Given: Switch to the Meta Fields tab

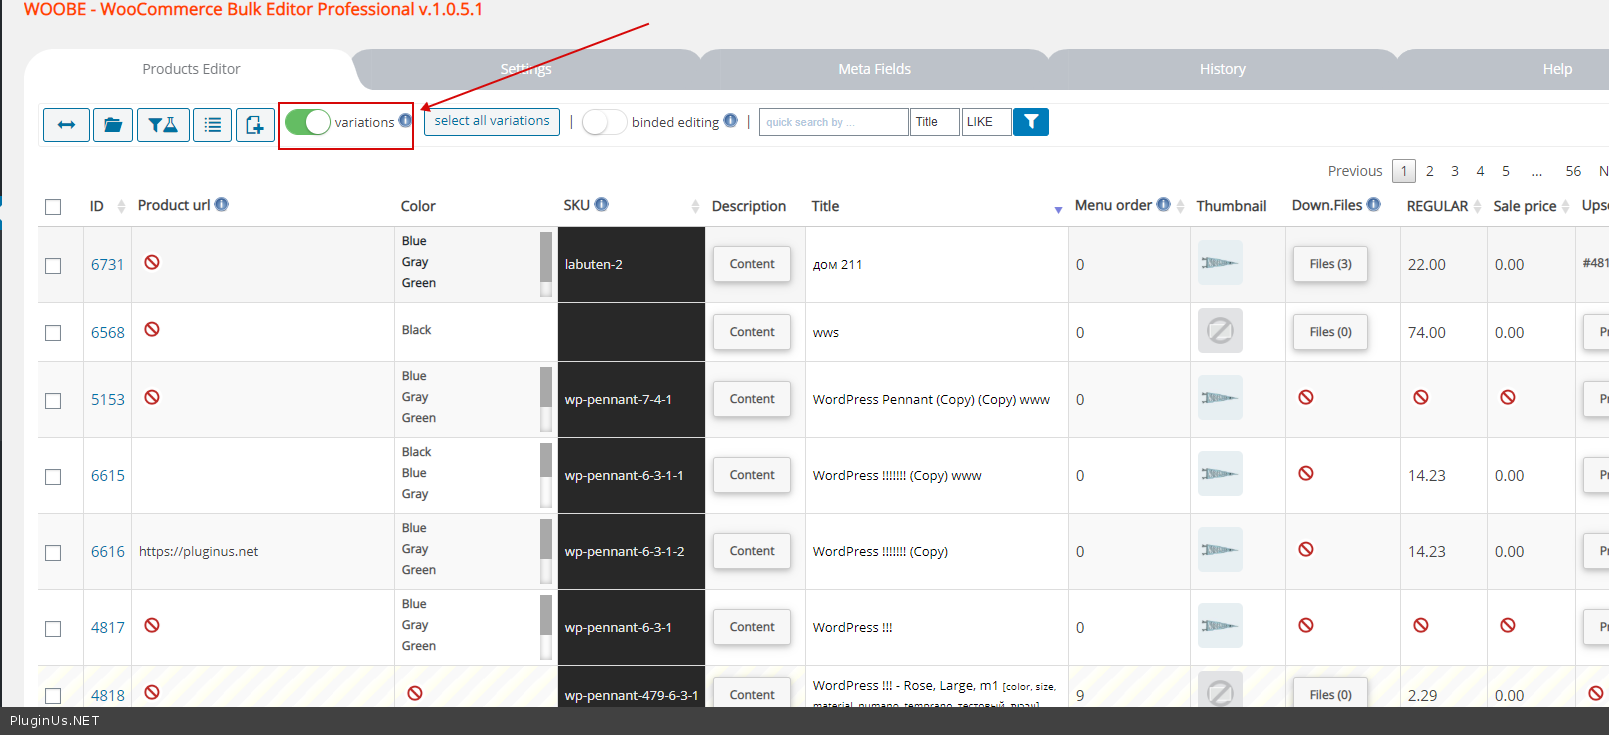Looking at the screenshot, I should [874, 69].
